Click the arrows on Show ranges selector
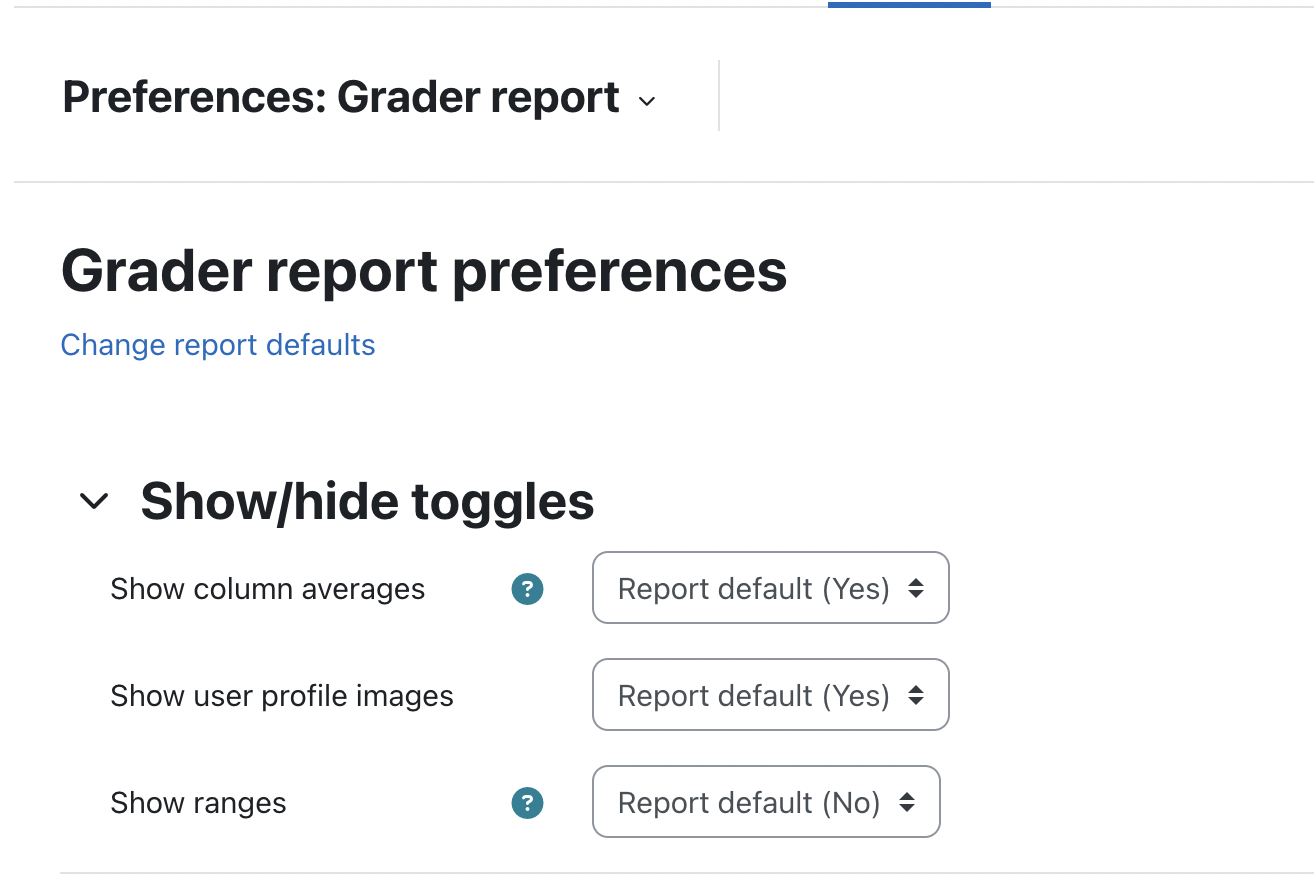Screen dimensions: 1314x892 (907, 802)
